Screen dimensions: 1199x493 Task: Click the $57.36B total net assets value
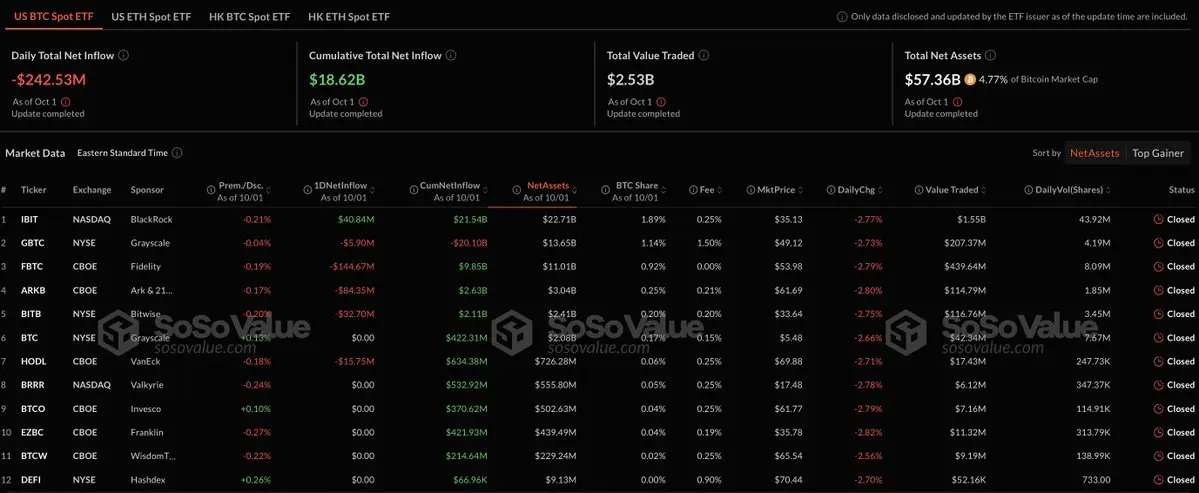point(932,79)
